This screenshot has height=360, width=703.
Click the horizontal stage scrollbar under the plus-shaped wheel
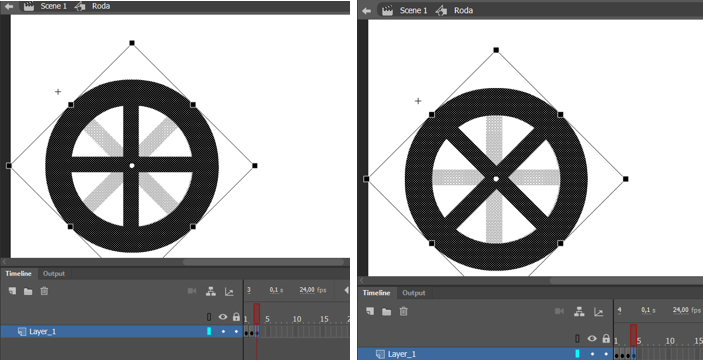tap(263, 262)
